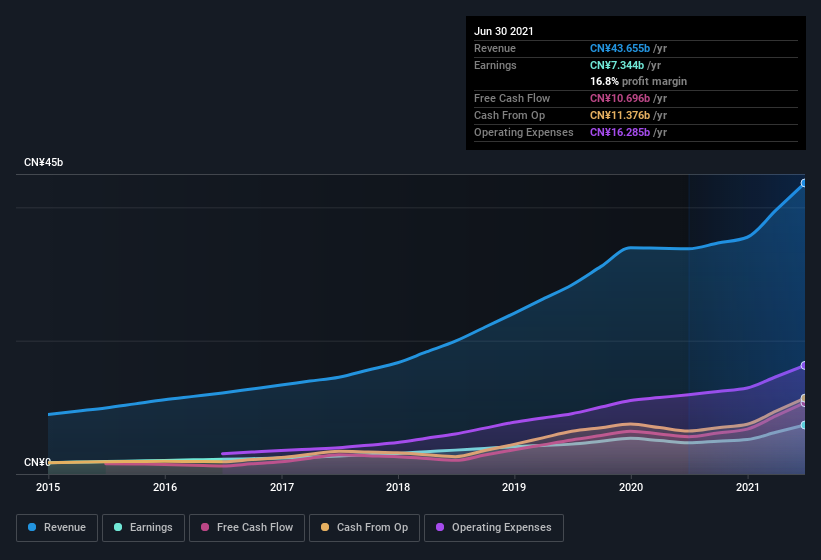Click the CN¥11.376b cash from op value
The width and height of the screenshot is (821, 560).
click(620, 115)
